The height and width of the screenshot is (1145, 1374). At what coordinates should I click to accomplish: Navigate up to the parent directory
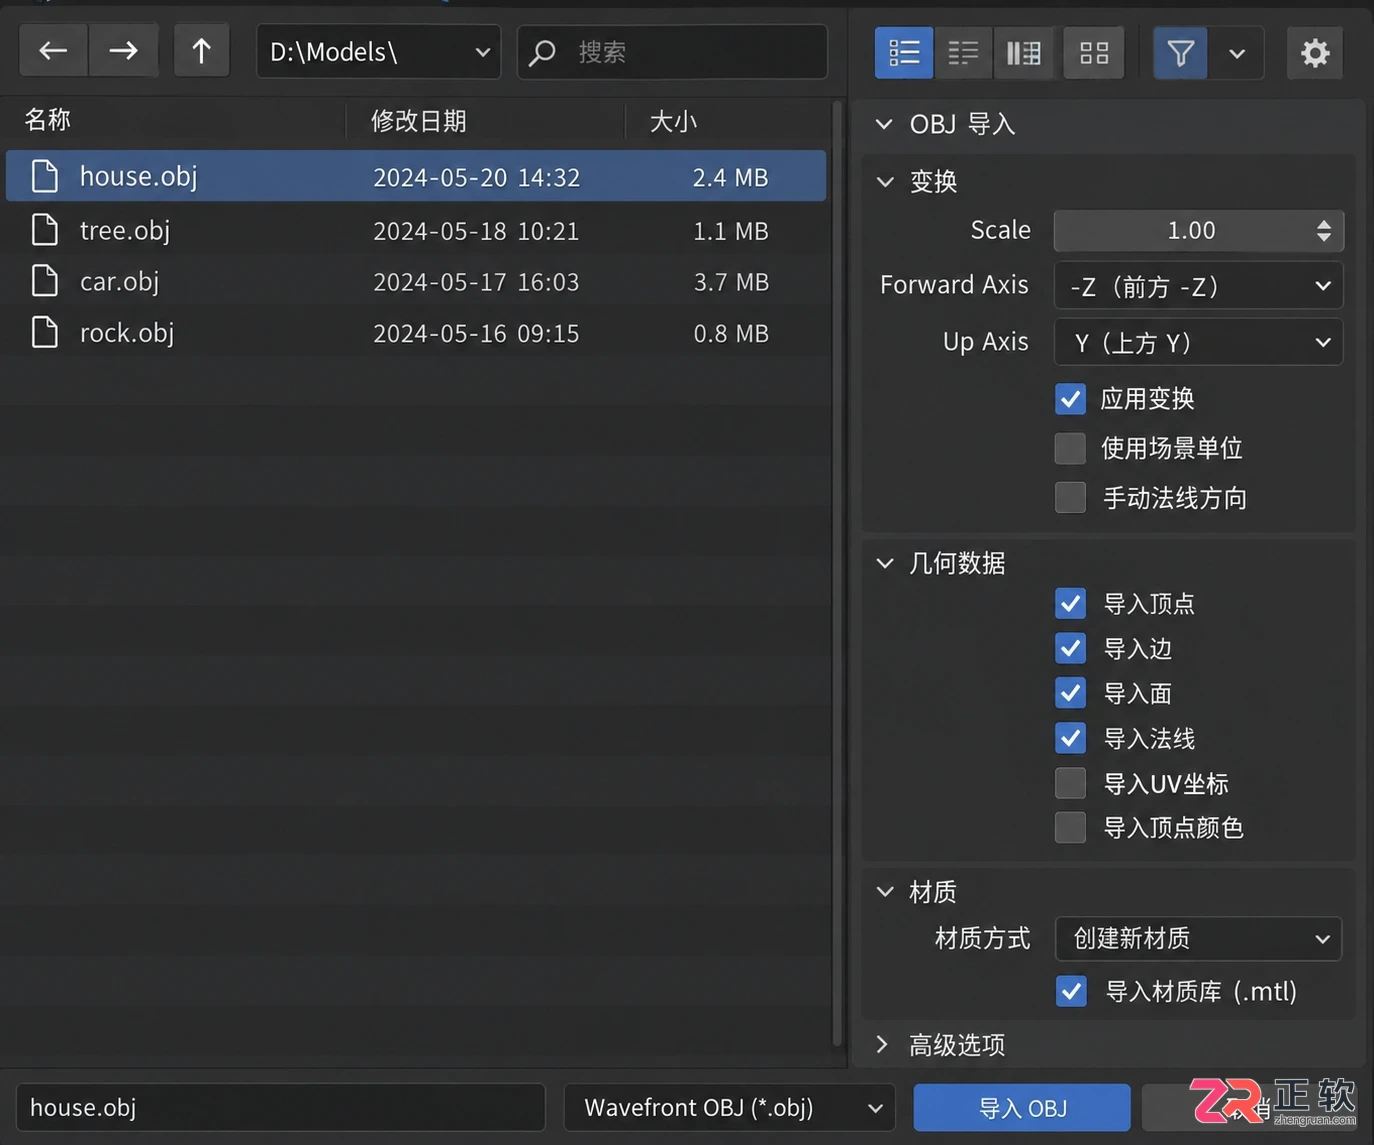[x=202, y=51]
